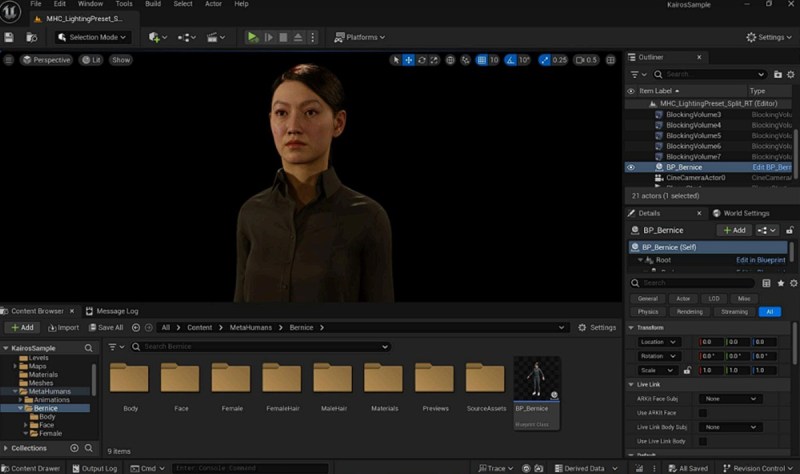The height and width of the screenshot is (474, 800).
Task: Click the Stop simulation square icon
Action: click(283, 37)
